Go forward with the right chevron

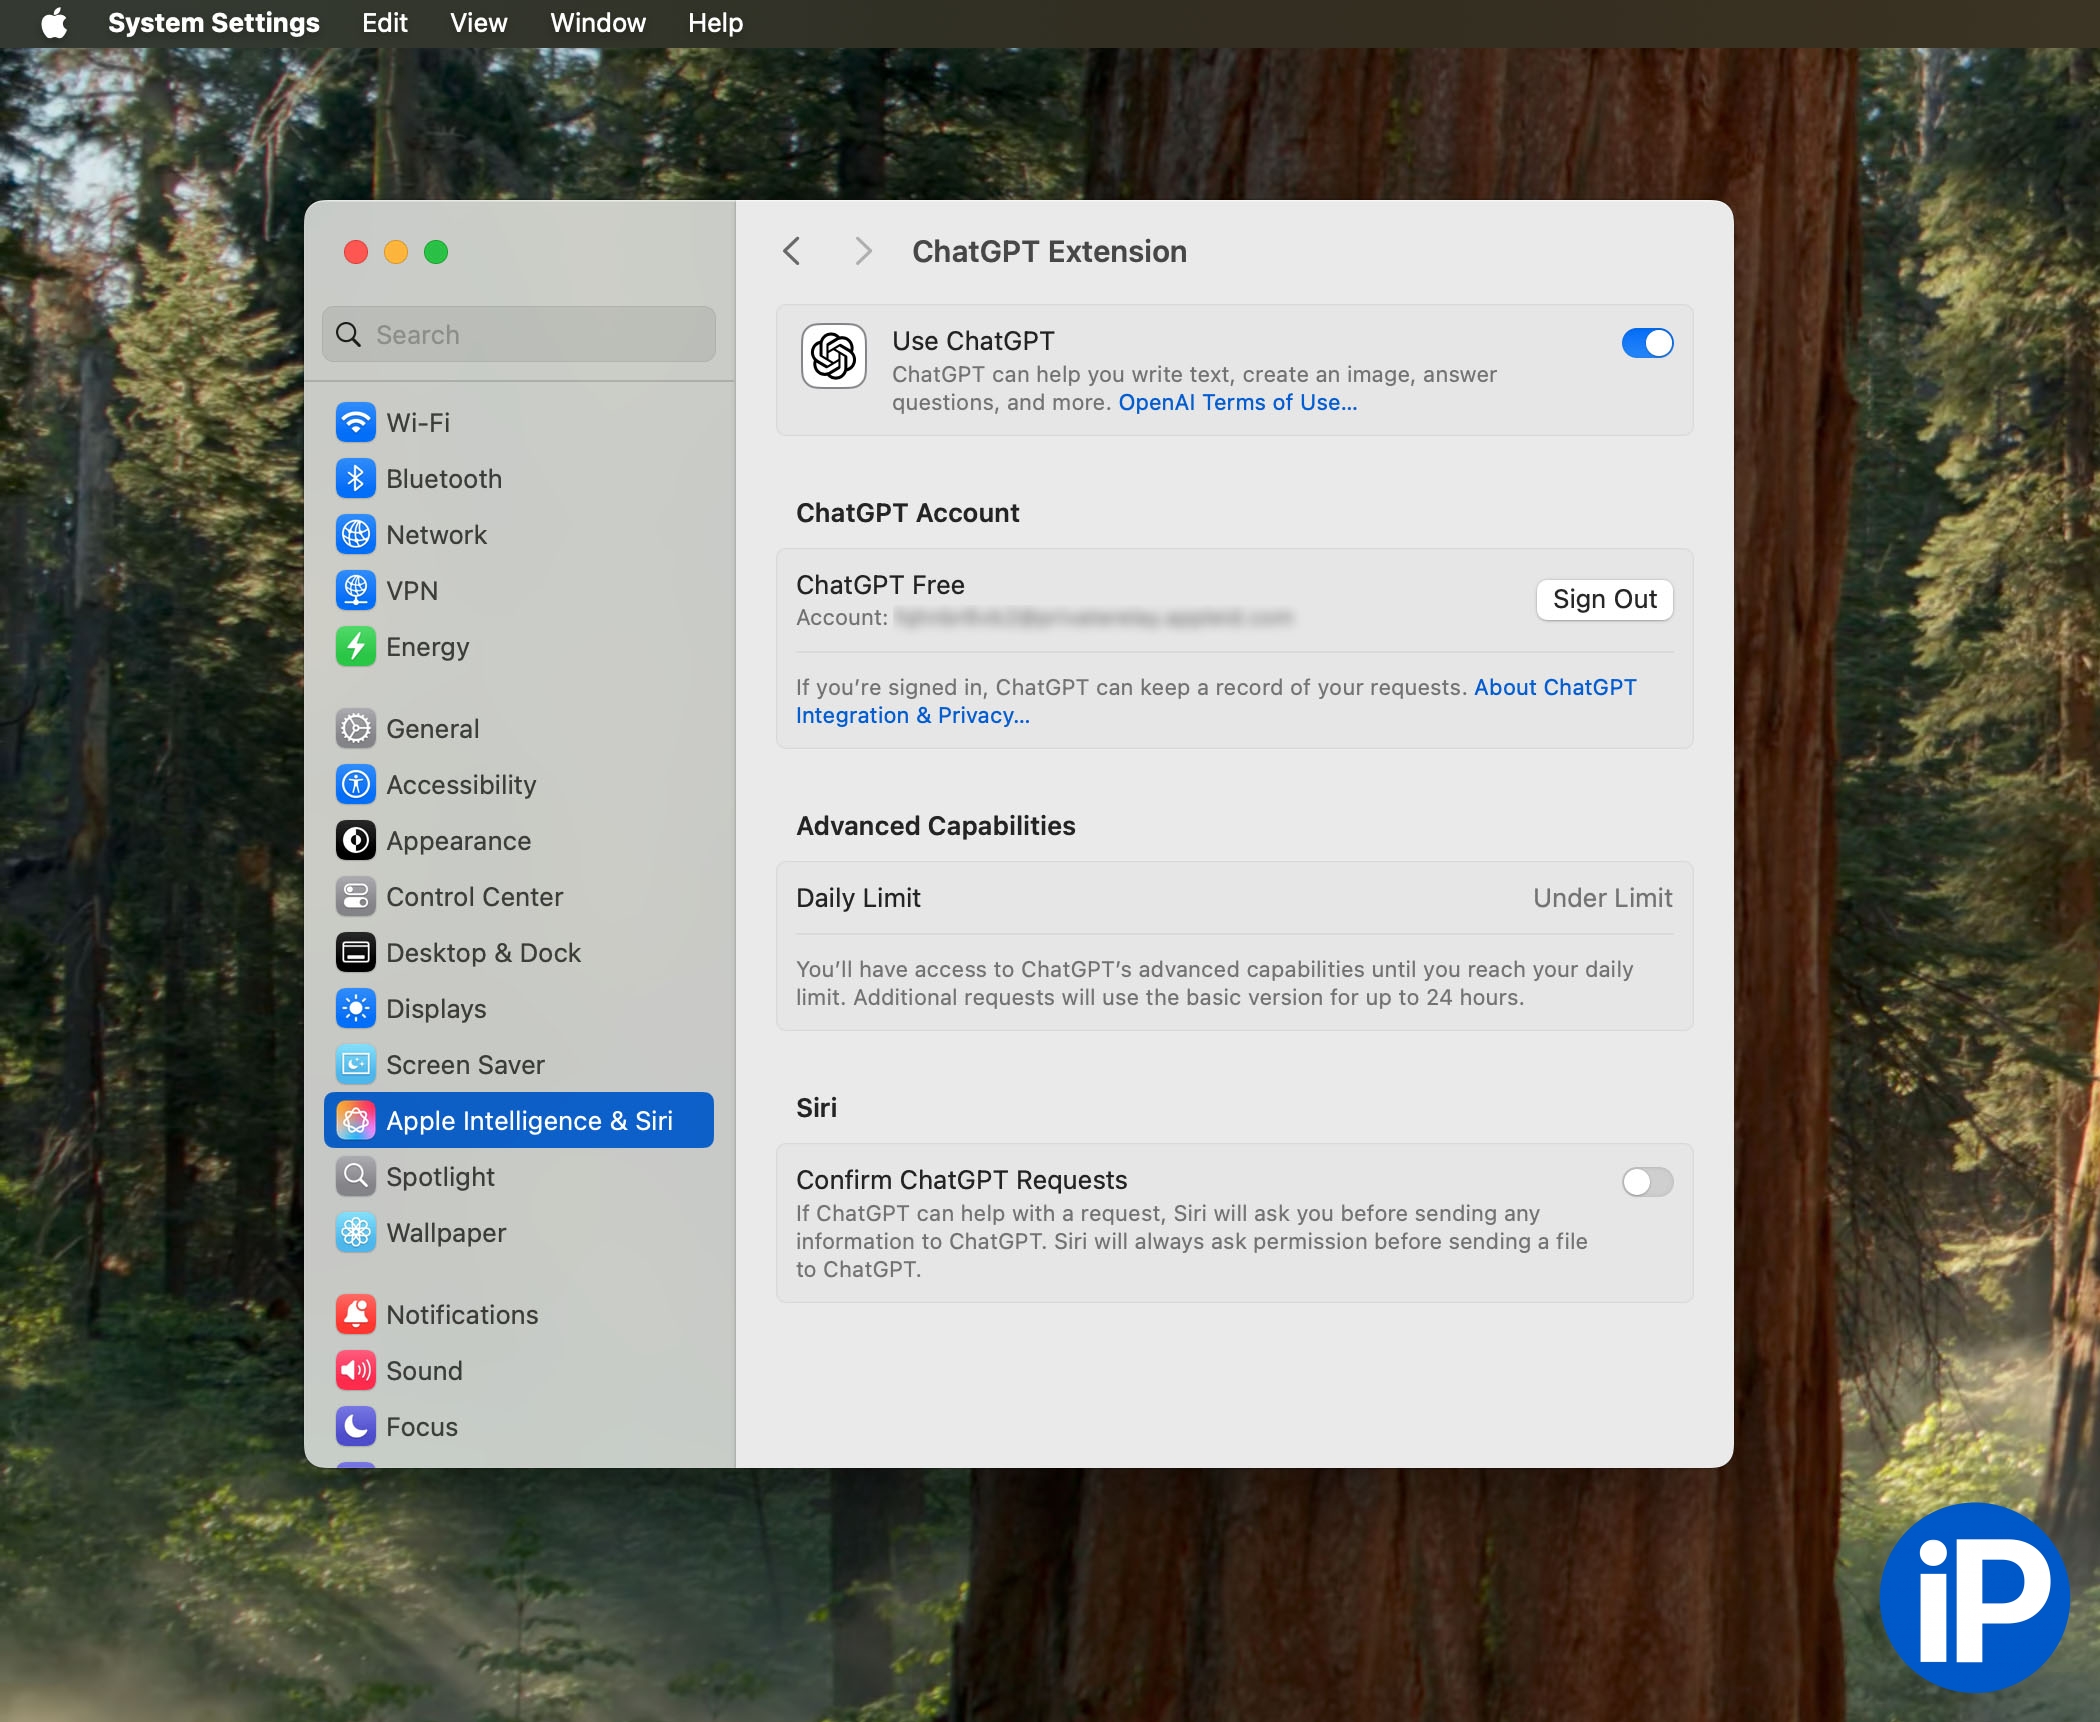click(863, 251)
